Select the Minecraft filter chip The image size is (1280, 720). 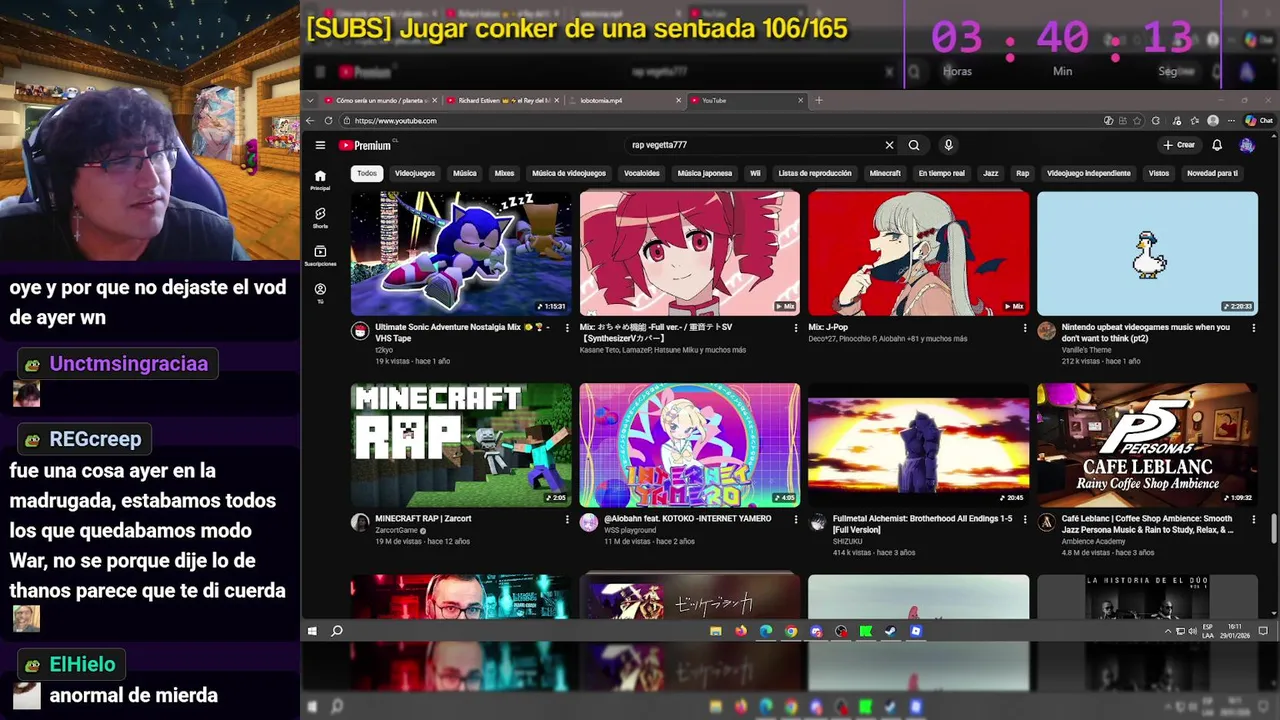[885, 173]
